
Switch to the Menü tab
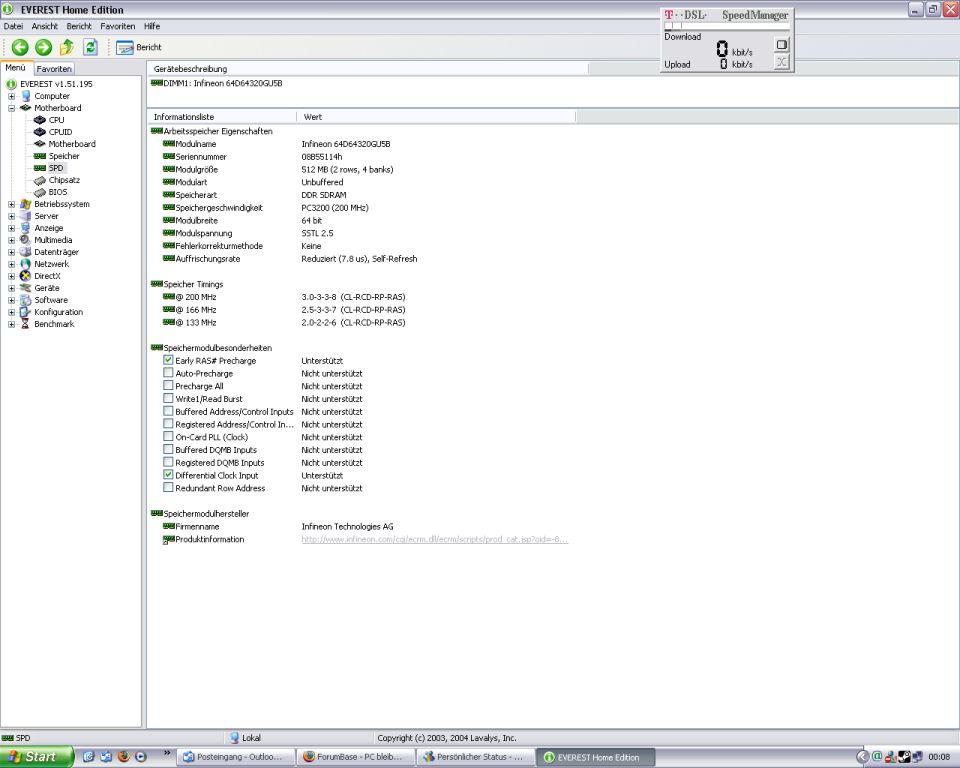point(15,68)
